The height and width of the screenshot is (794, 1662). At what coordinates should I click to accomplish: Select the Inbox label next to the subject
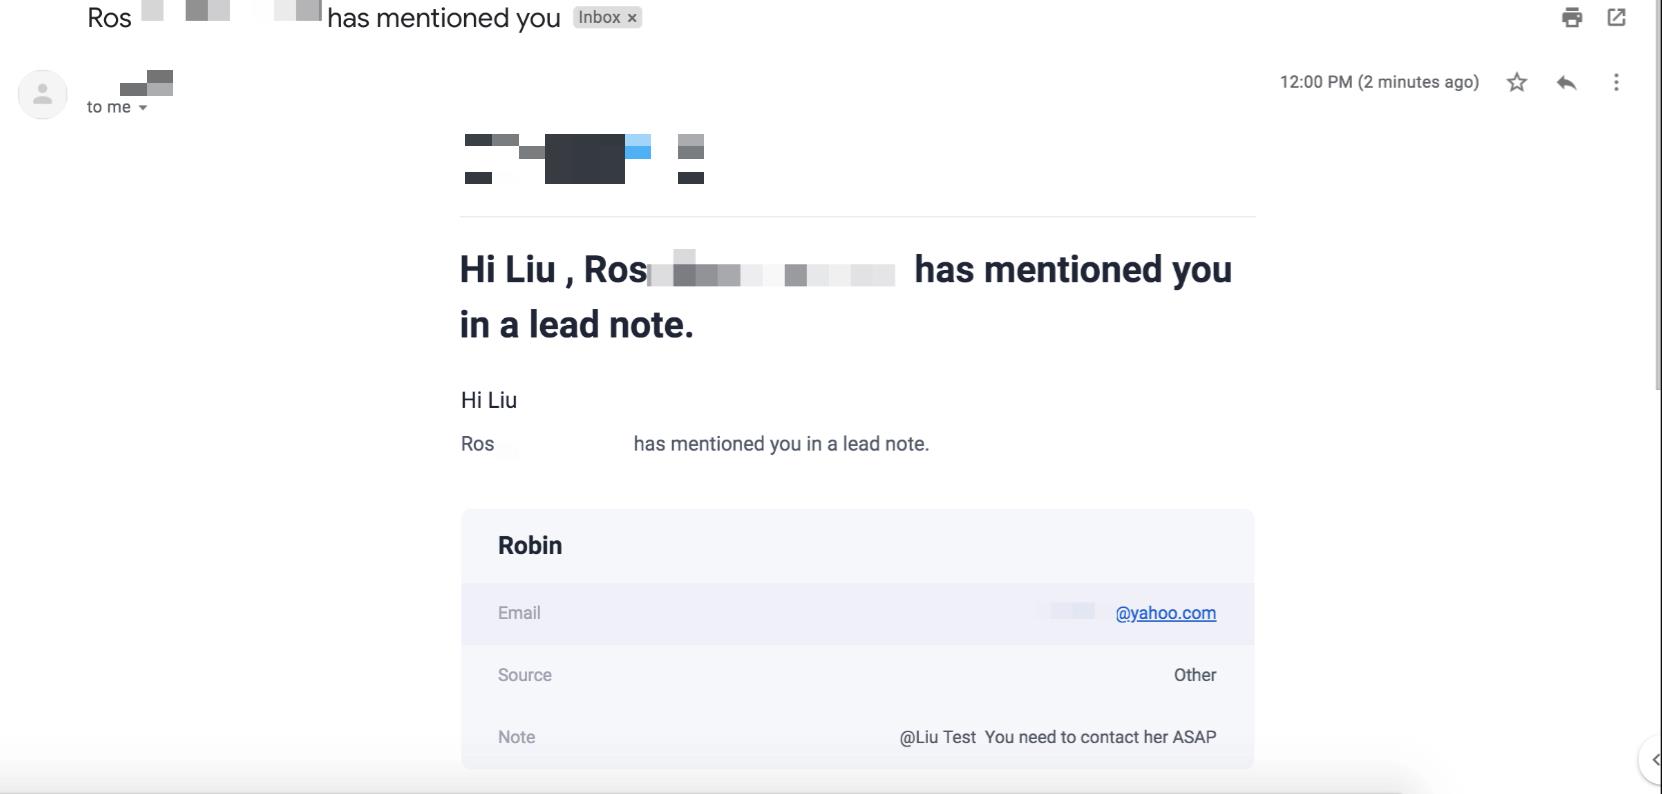[600, 17]
